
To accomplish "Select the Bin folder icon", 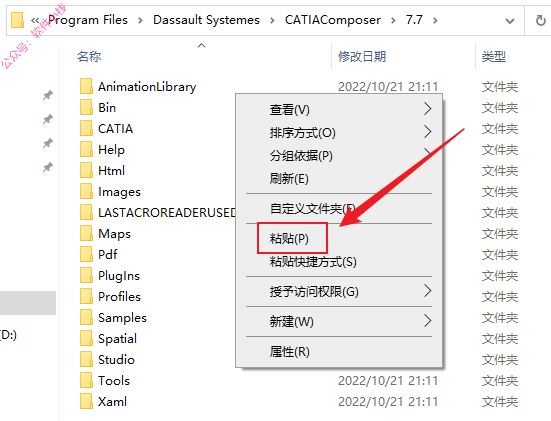I will [x=86, y=108].
